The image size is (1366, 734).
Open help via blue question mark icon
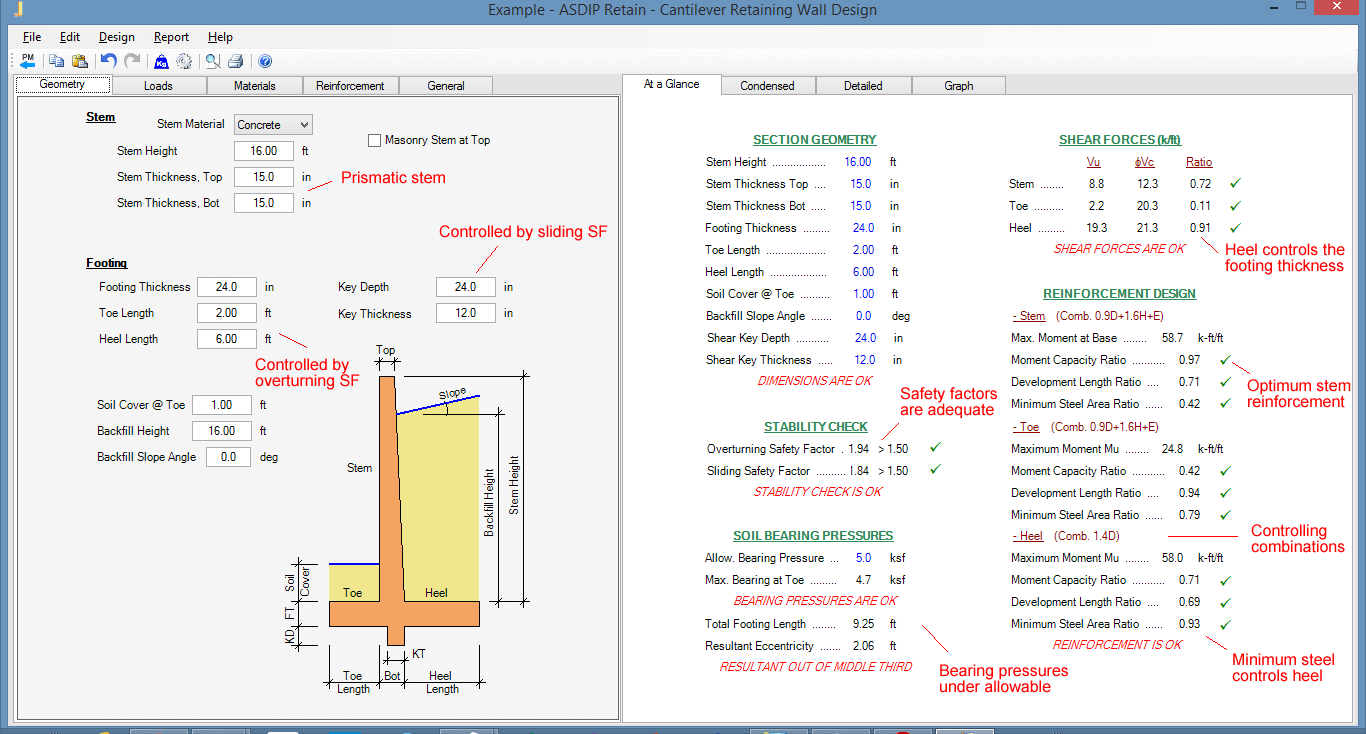(x=265, y=61)
